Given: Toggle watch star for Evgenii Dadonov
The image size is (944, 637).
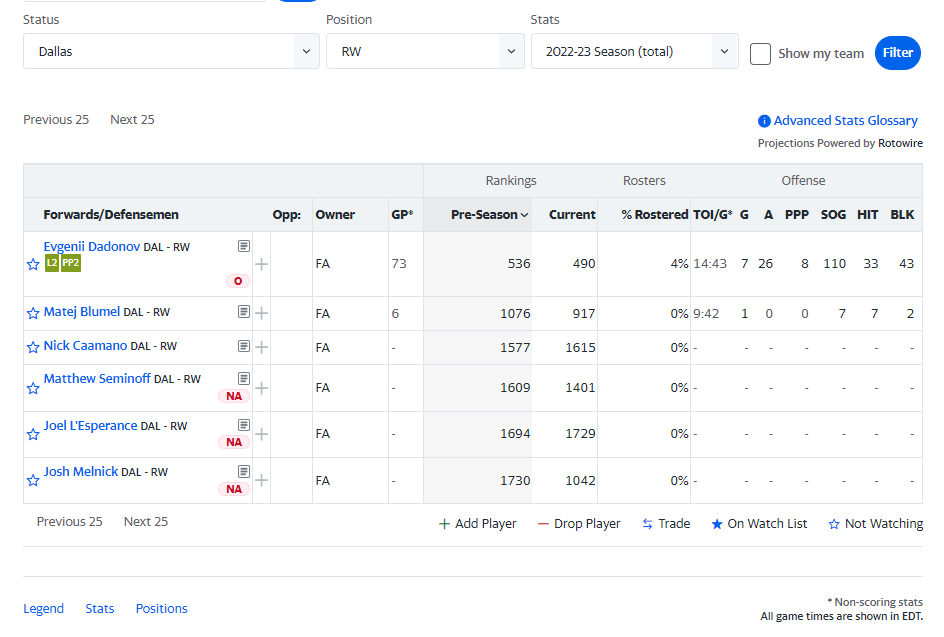Looking at the screenshot, I should point(33,264).
